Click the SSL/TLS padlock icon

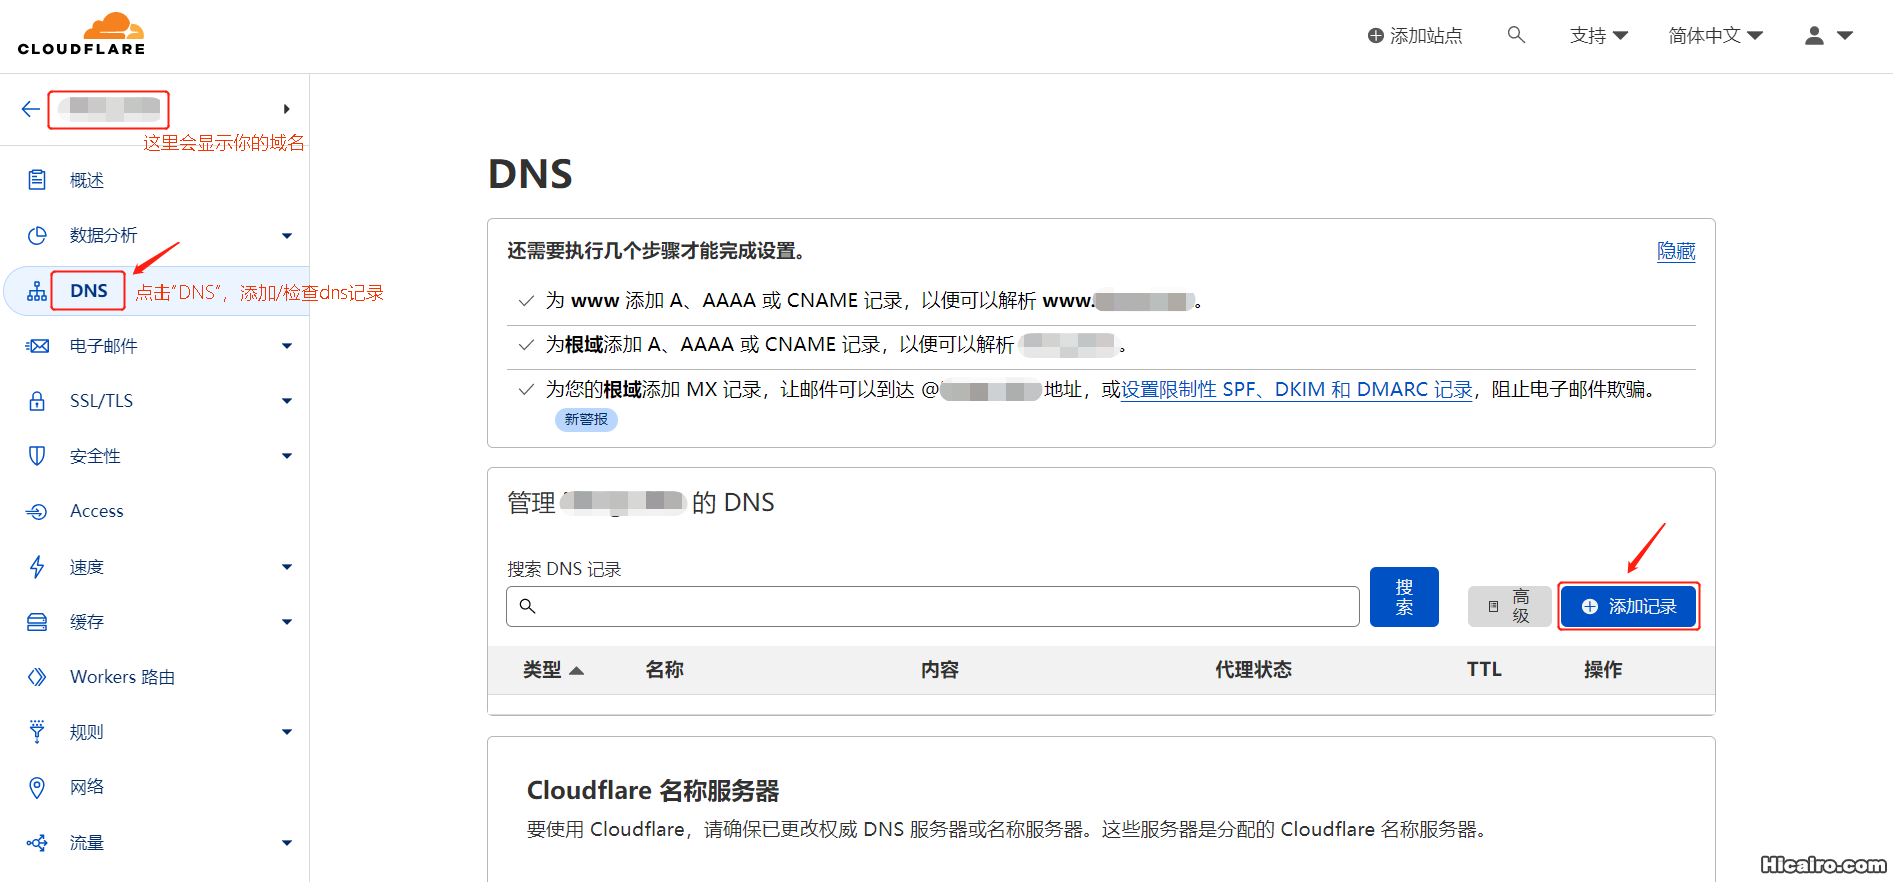(x=37, y=401)
